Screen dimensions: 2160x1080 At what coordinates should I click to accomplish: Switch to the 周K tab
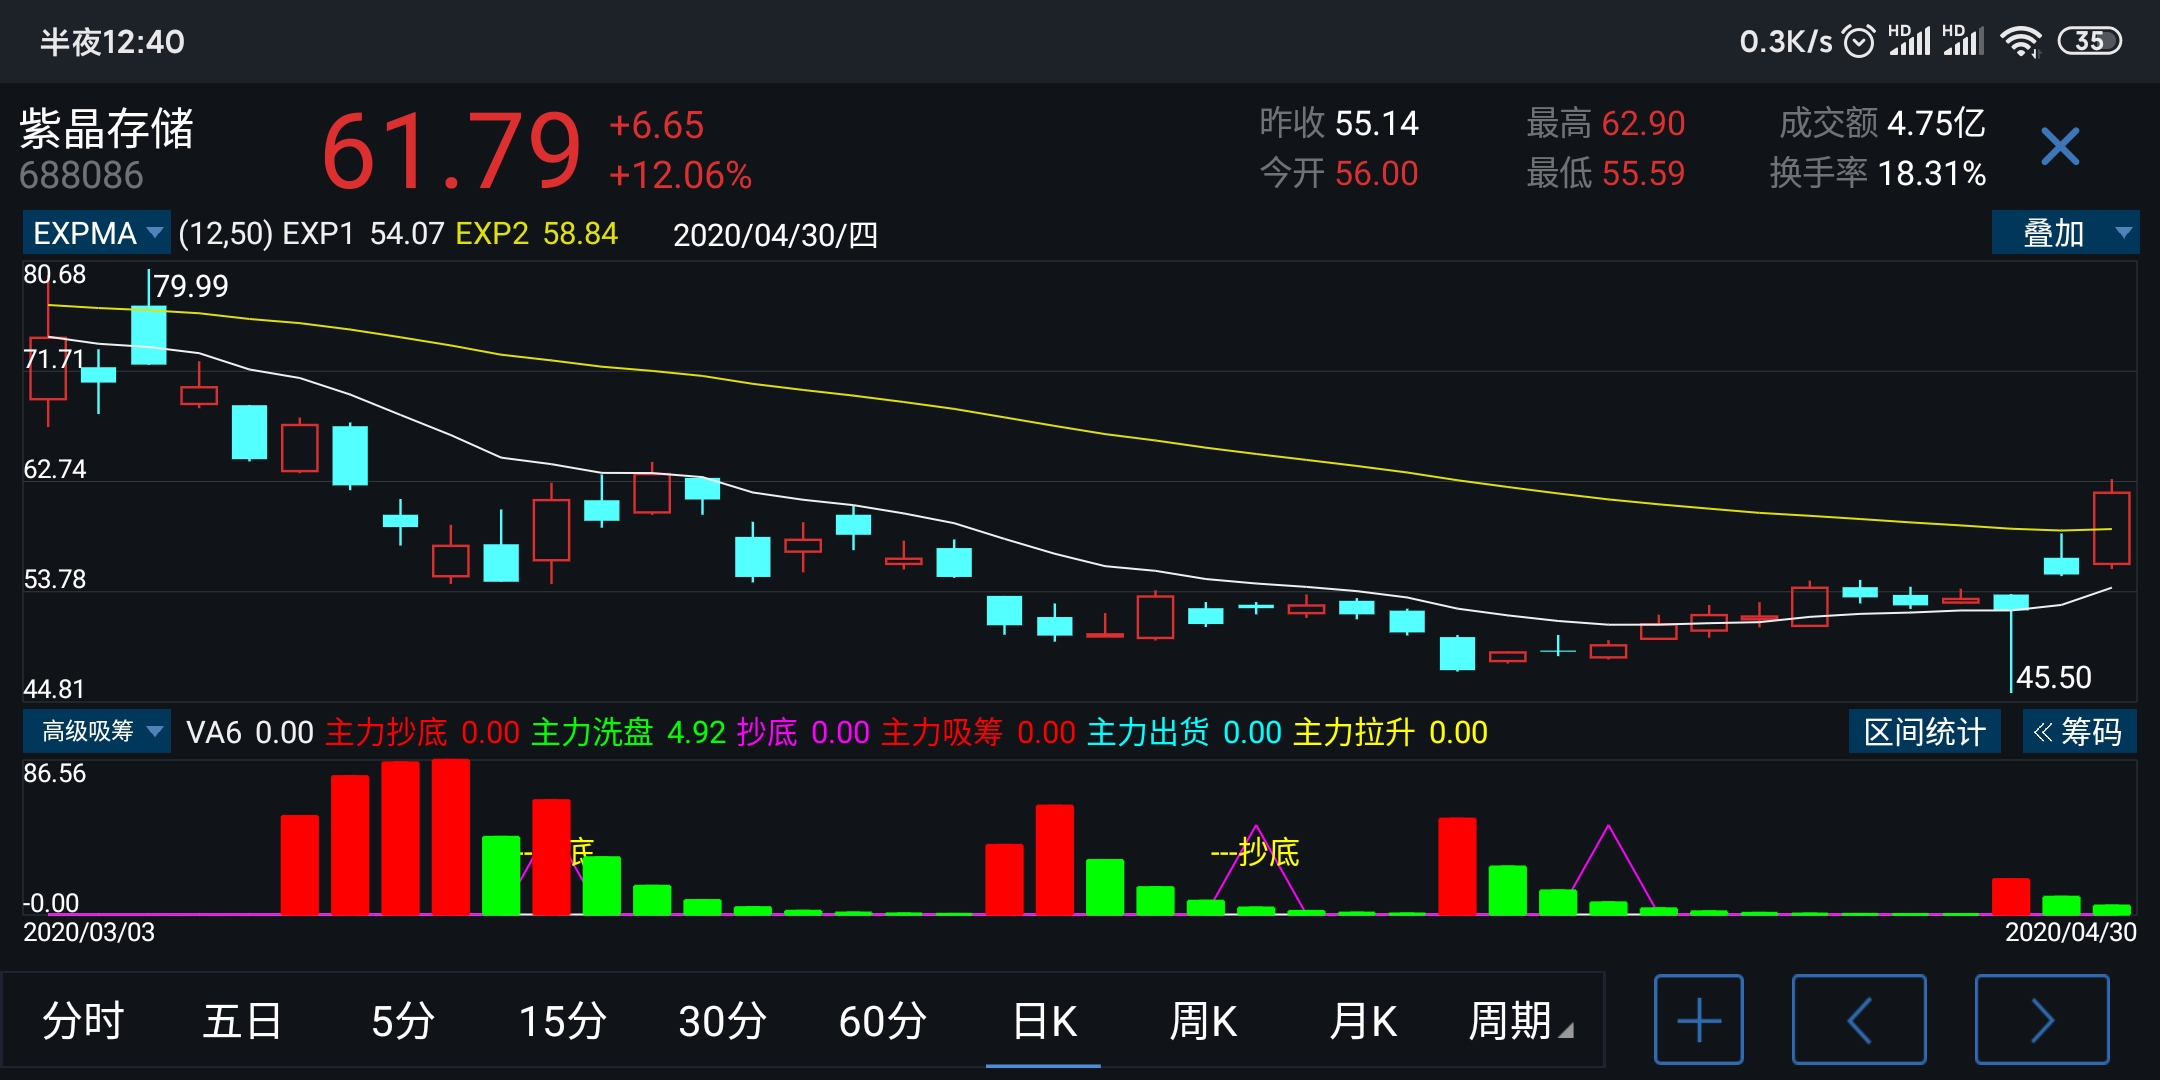[1203, 1021]
